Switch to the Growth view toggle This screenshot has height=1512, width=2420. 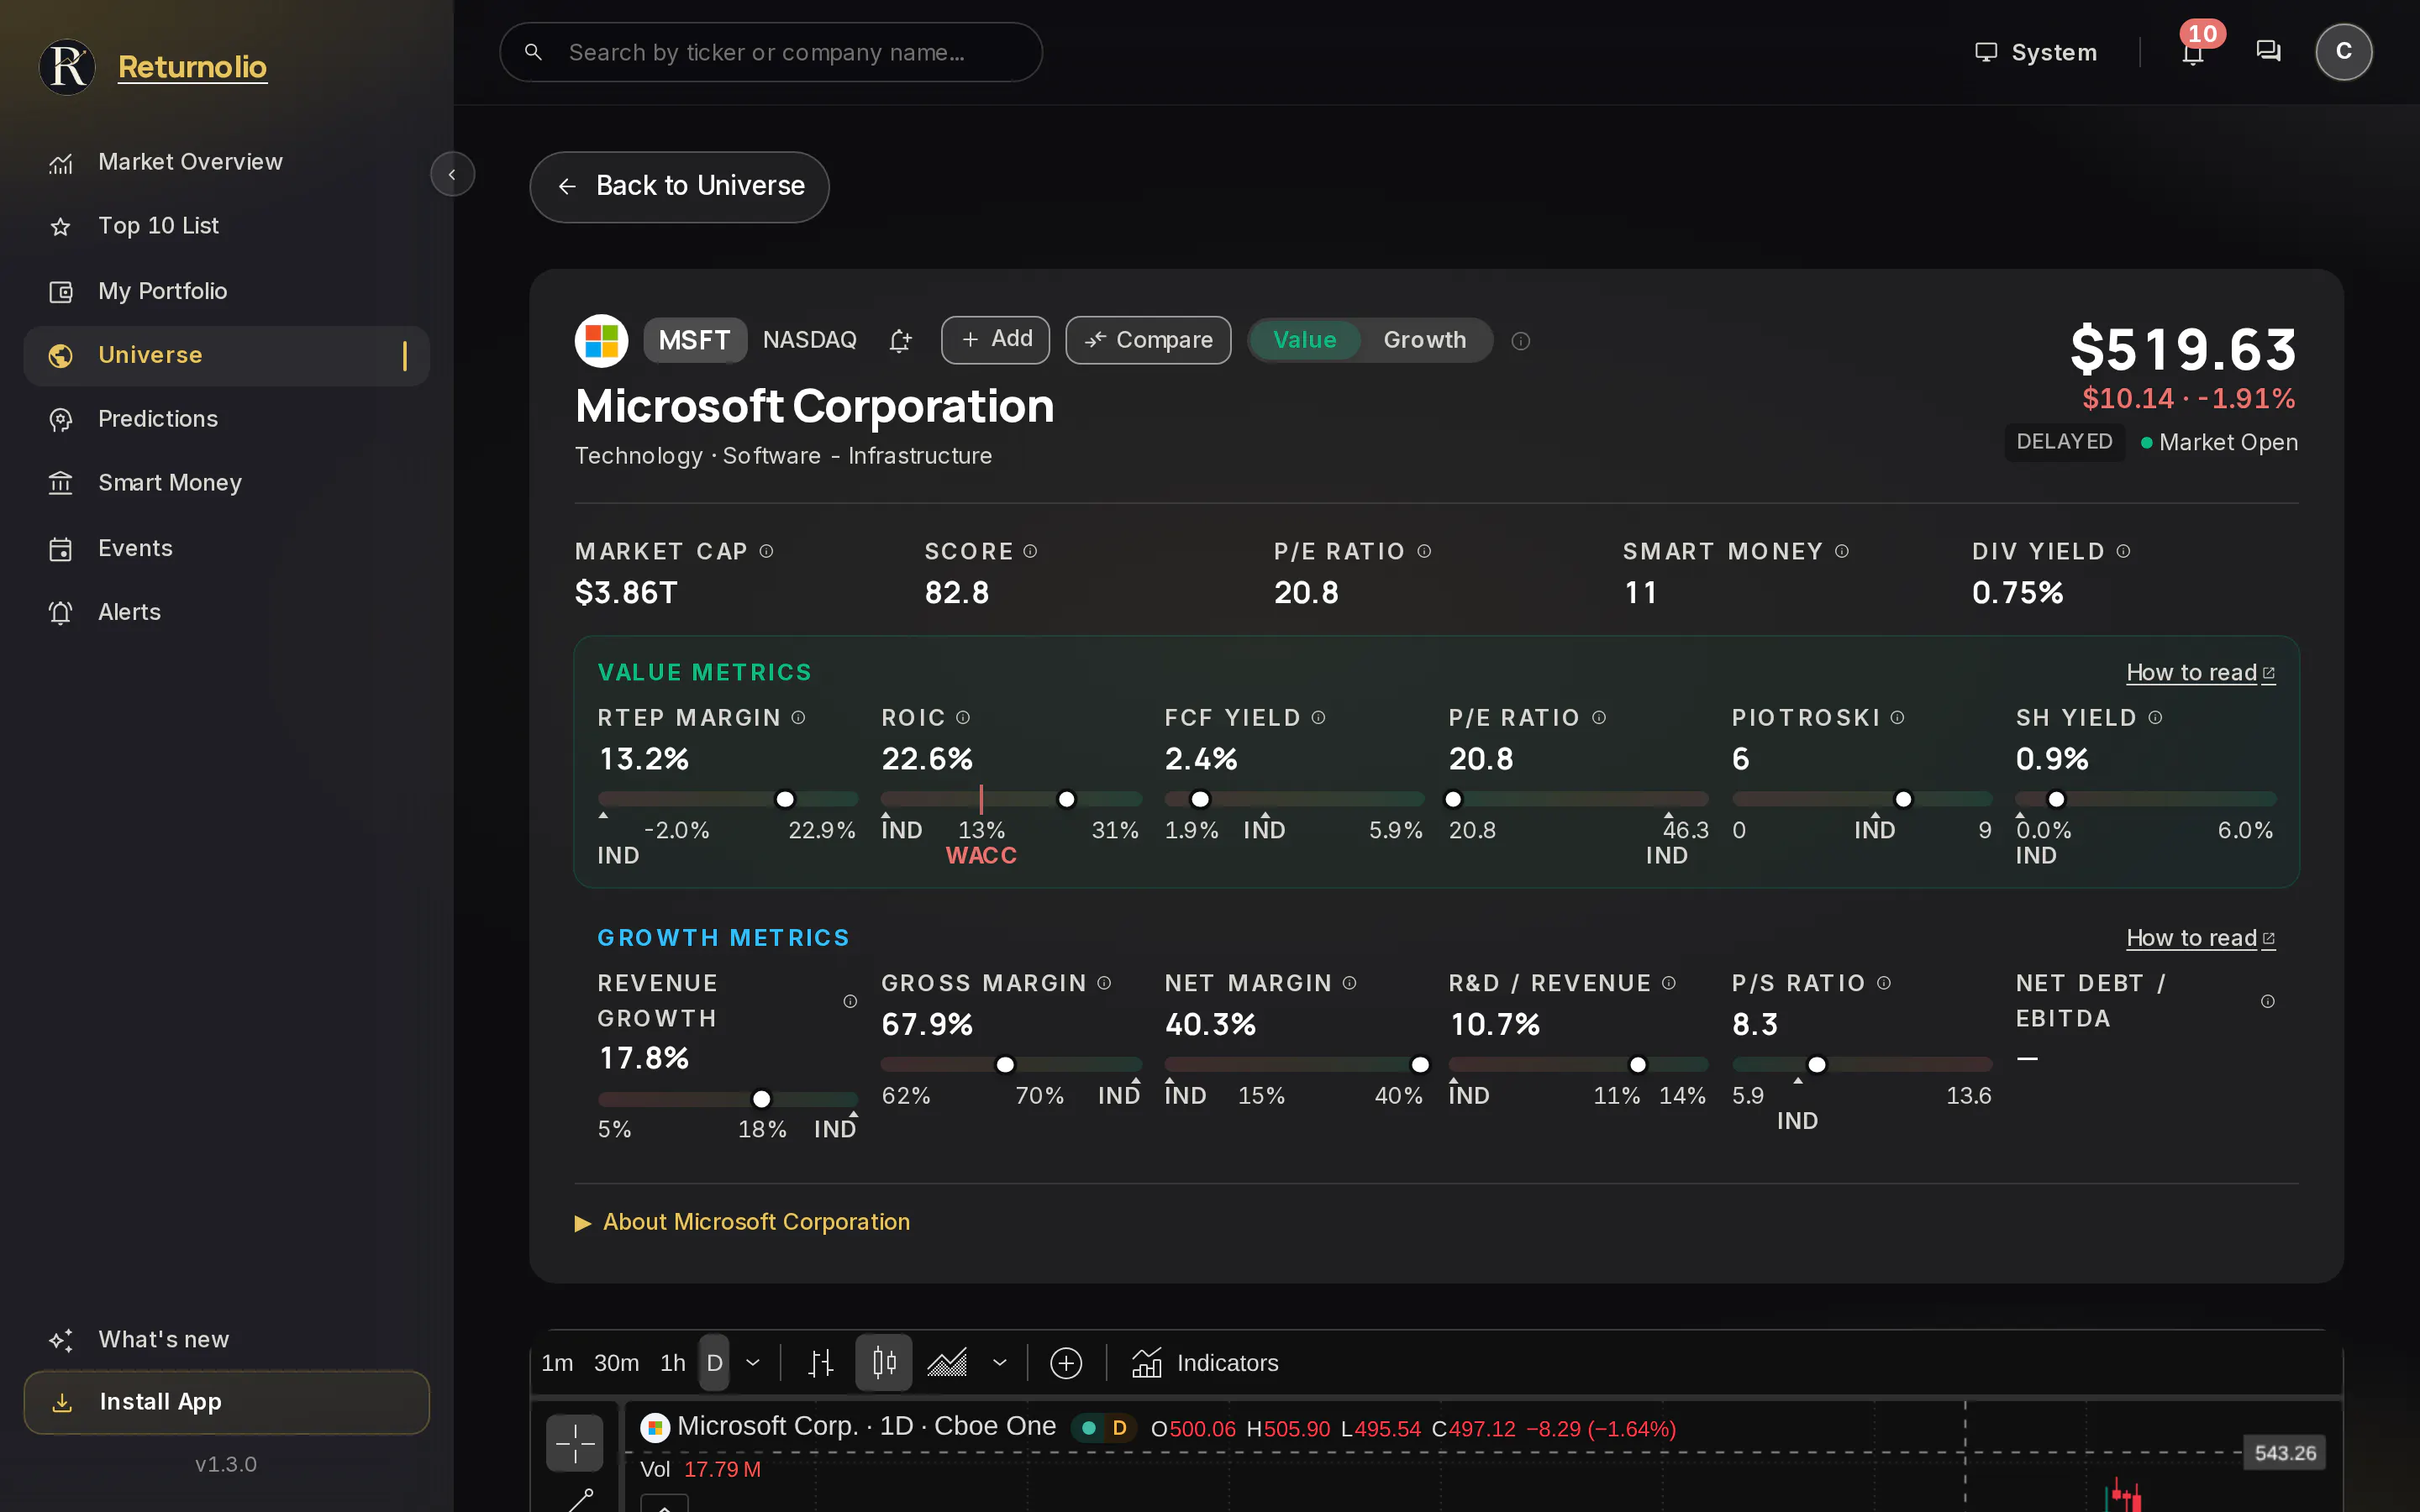tap(1424, 340)
